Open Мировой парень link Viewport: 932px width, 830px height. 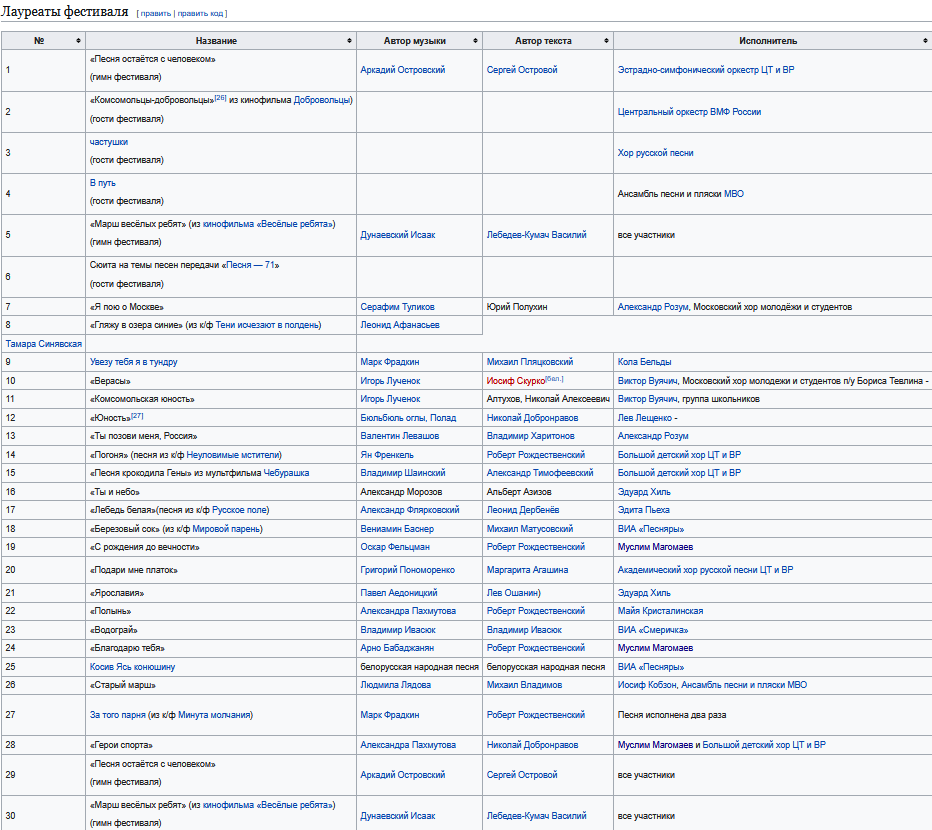coord(226,529)
